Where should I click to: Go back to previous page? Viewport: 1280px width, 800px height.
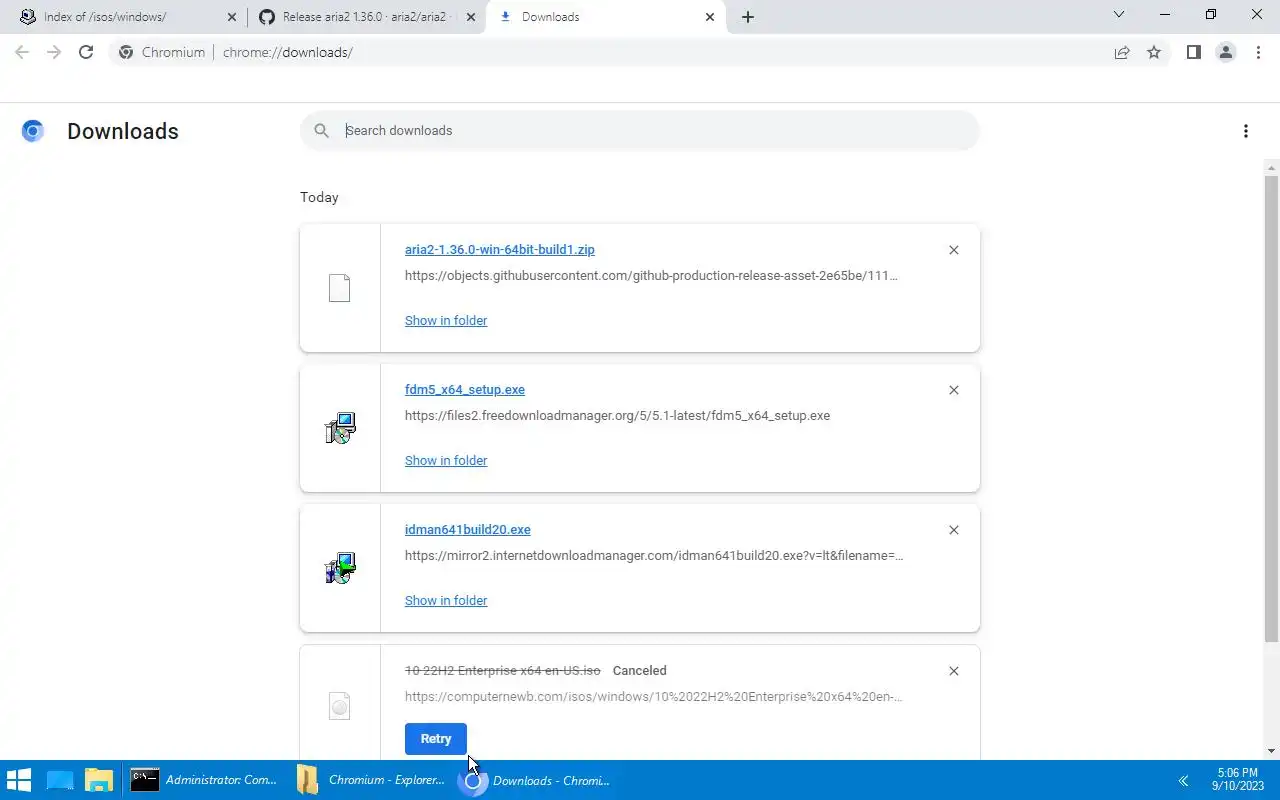click(x=22, y=52)
